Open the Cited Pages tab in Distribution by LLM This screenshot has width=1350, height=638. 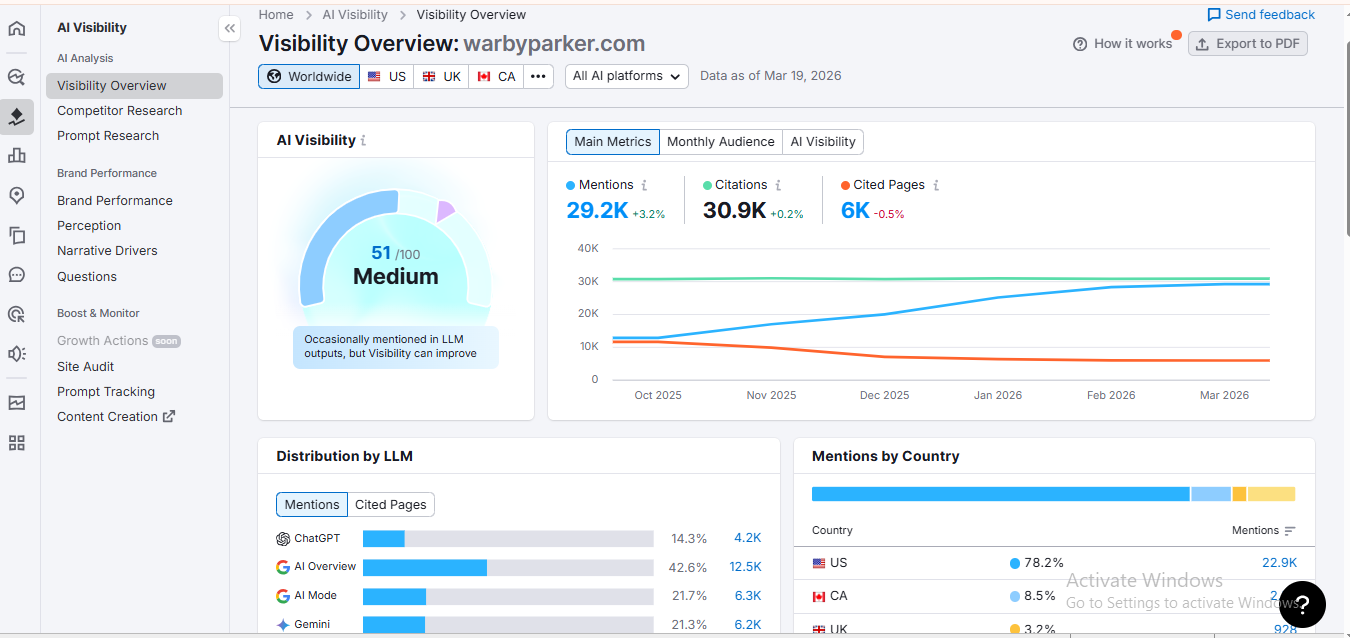(x=391, y=504)
